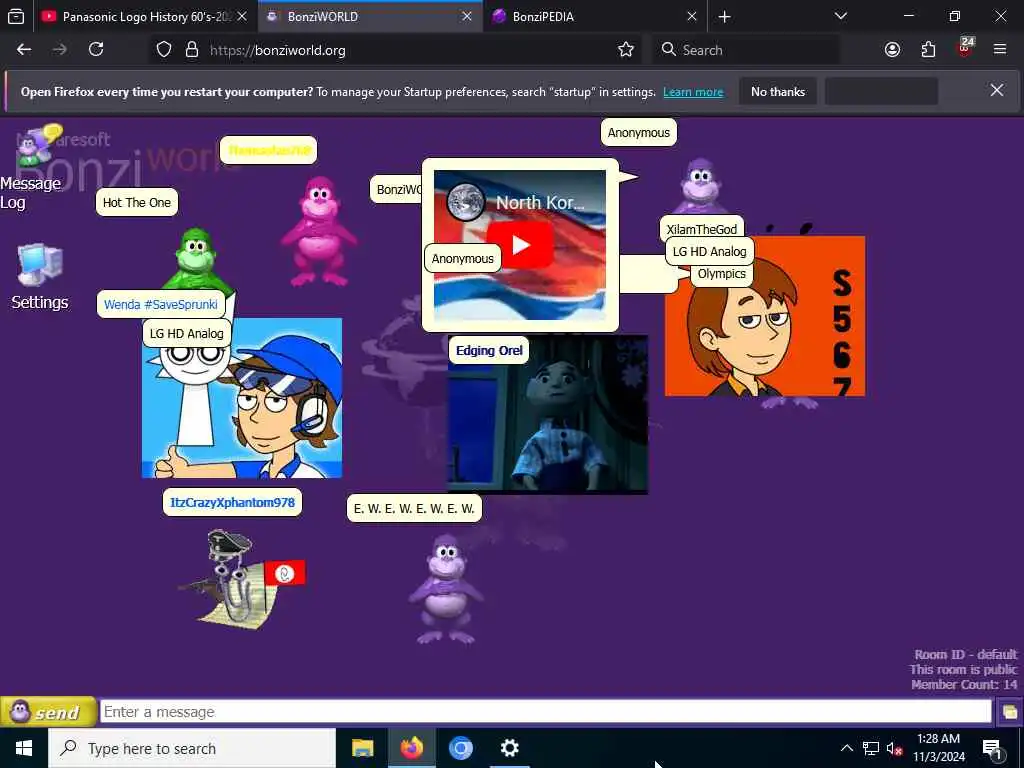The width and height of the screenshot is (1024, 768).
Task: Click purple Bonzi below E. W. E. W. bubble
Action: [x=446, y=589]
